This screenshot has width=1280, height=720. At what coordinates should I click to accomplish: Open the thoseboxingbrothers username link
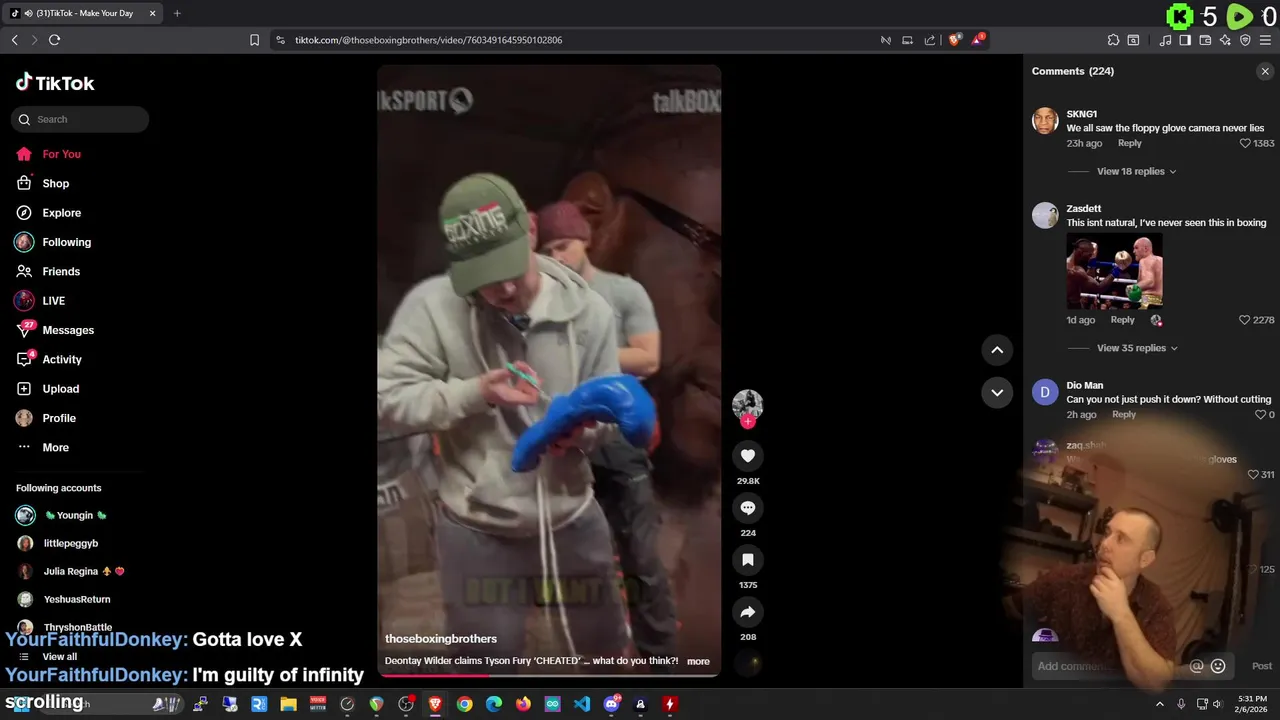440,639
